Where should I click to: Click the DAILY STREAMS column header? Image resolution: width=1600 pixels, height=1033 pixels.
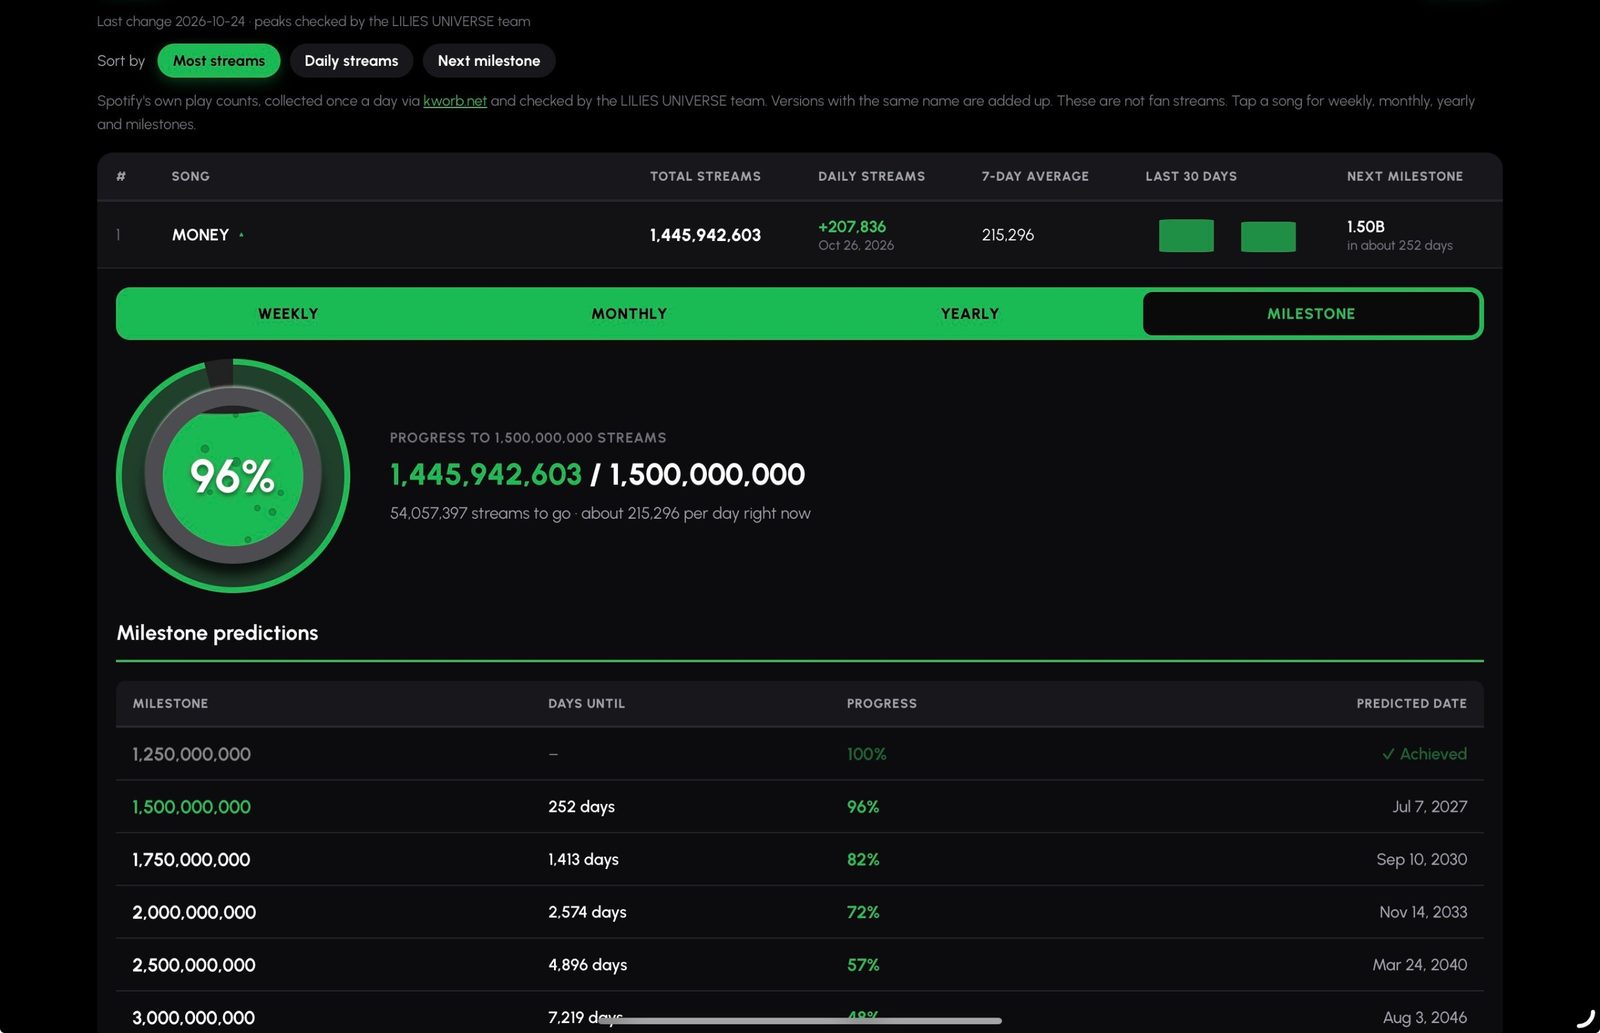(871, 176)
